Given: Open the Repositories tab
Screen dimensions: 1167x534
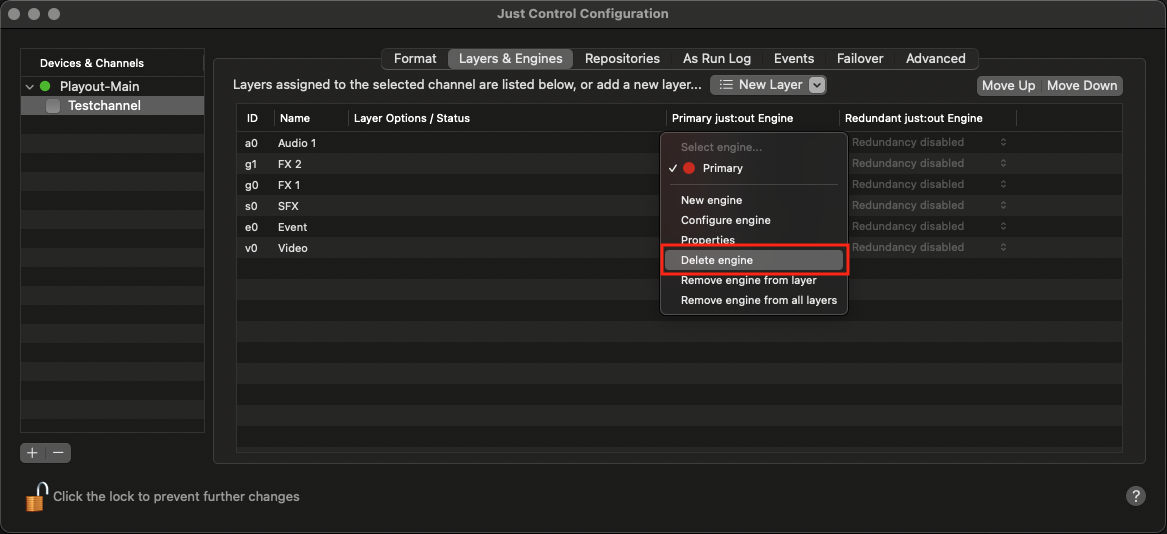Looking at the screenshot, I should click(622, 59).
